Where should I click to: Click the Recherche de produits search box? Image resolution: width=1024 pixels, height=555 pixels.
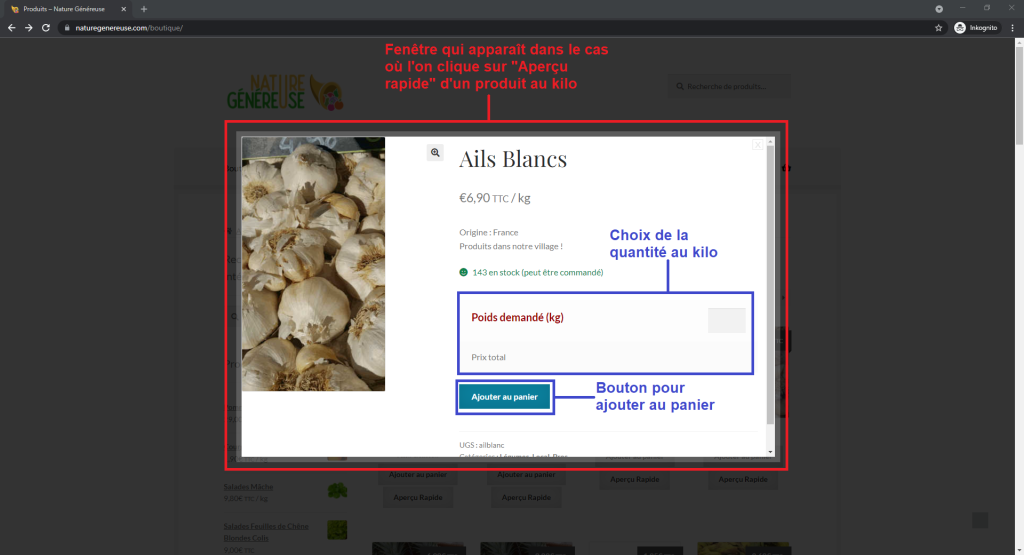729,86
